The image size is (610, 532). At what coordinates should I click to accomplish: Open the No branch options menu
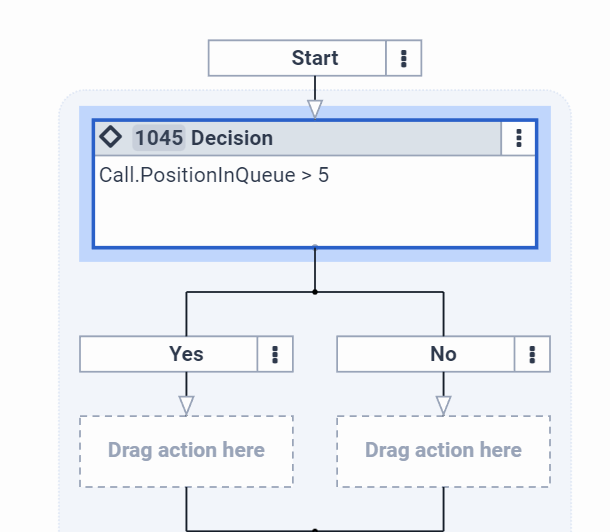click(x=532, y=354)
